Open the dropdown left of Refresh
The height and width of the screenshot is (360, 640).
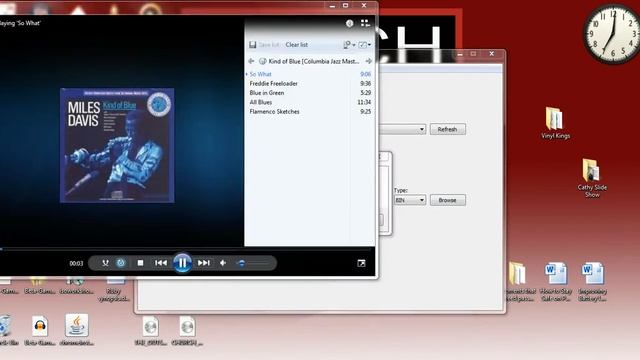click(x=402, y=129)
